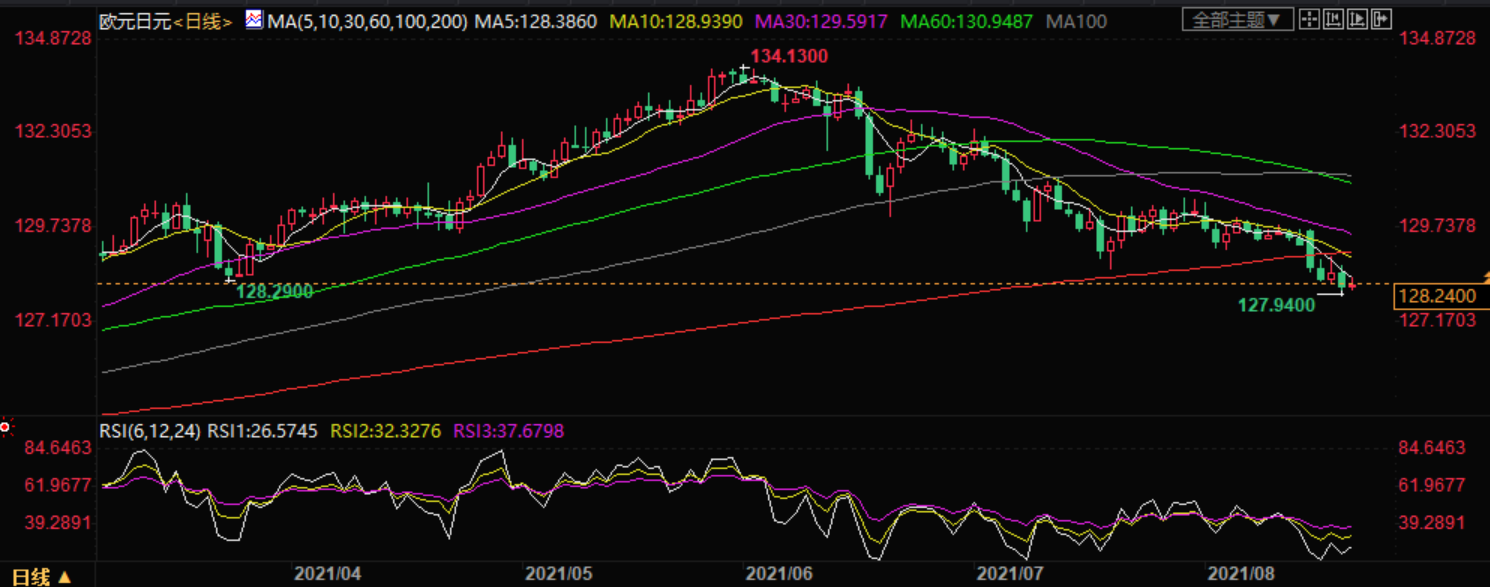Click the shift-right arrow chart icon
Image resolution: width=1490 pixels, height=587 pixels.
coord(1381,19)
